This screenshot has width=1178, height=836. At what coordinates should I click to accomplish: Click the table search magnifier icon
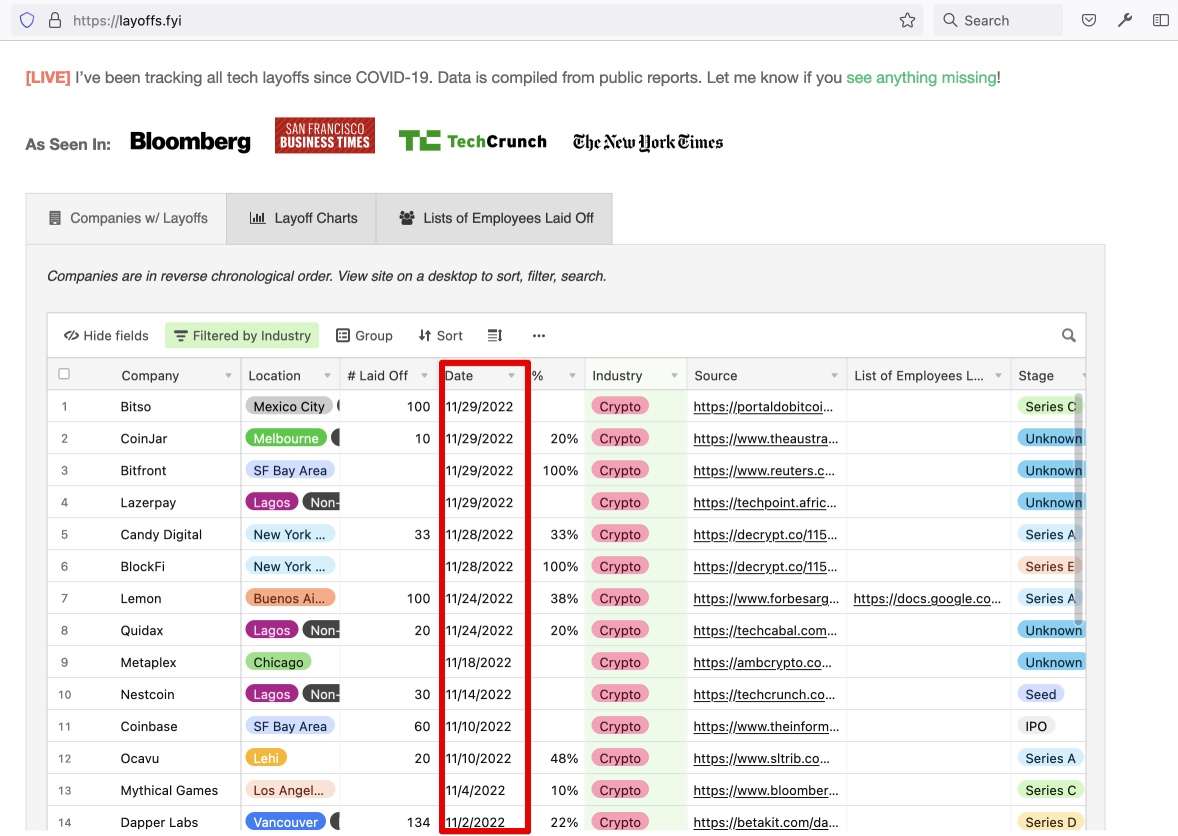1068,336
